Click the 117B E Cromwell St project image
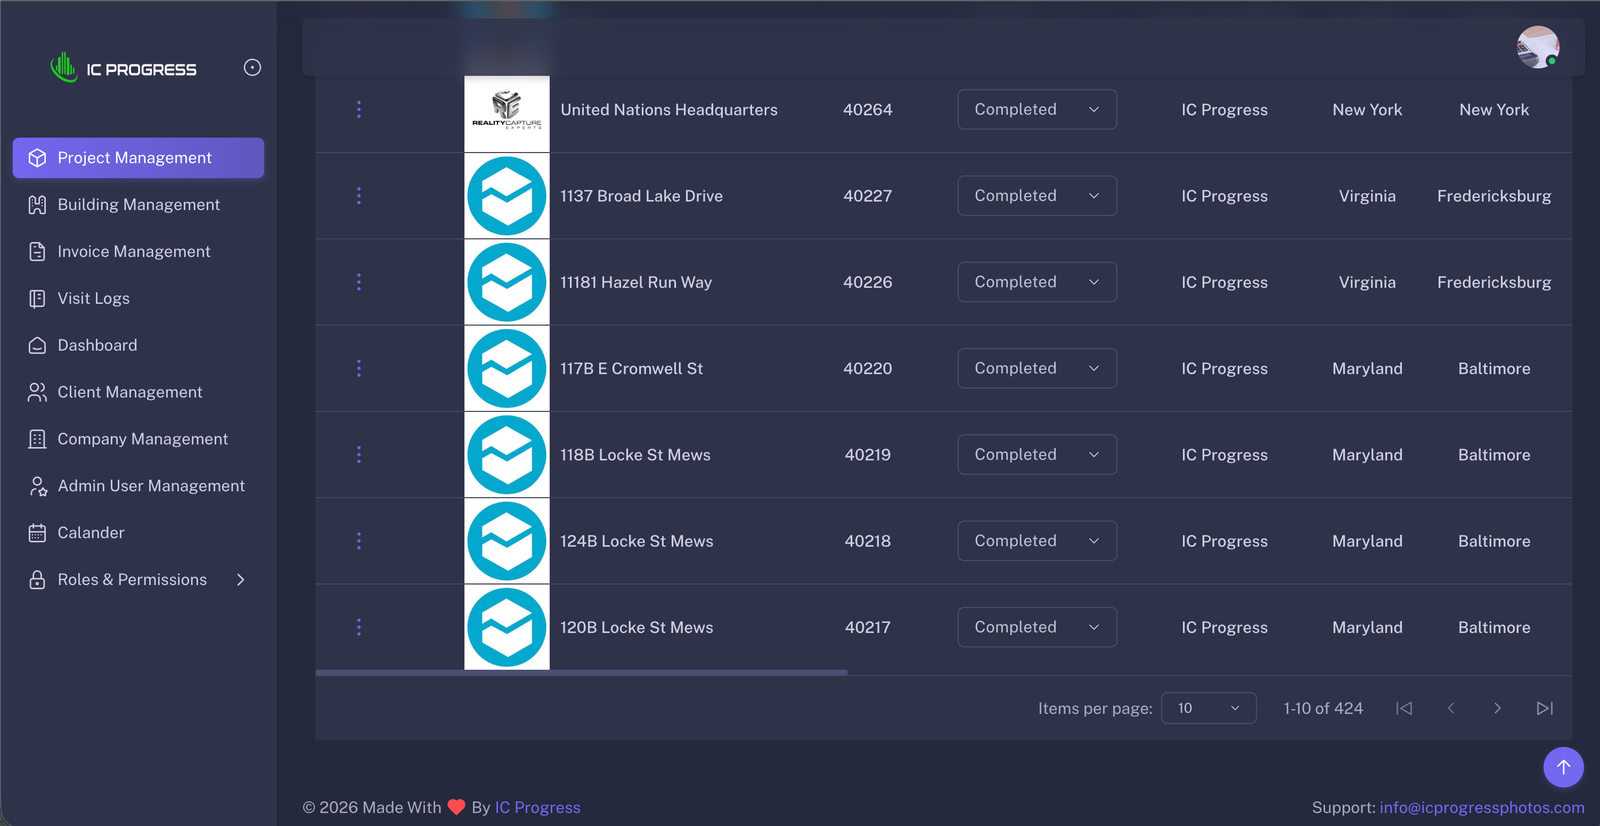Image resolution: width=1600 pixels, height=826 pixels. [507, 368]
